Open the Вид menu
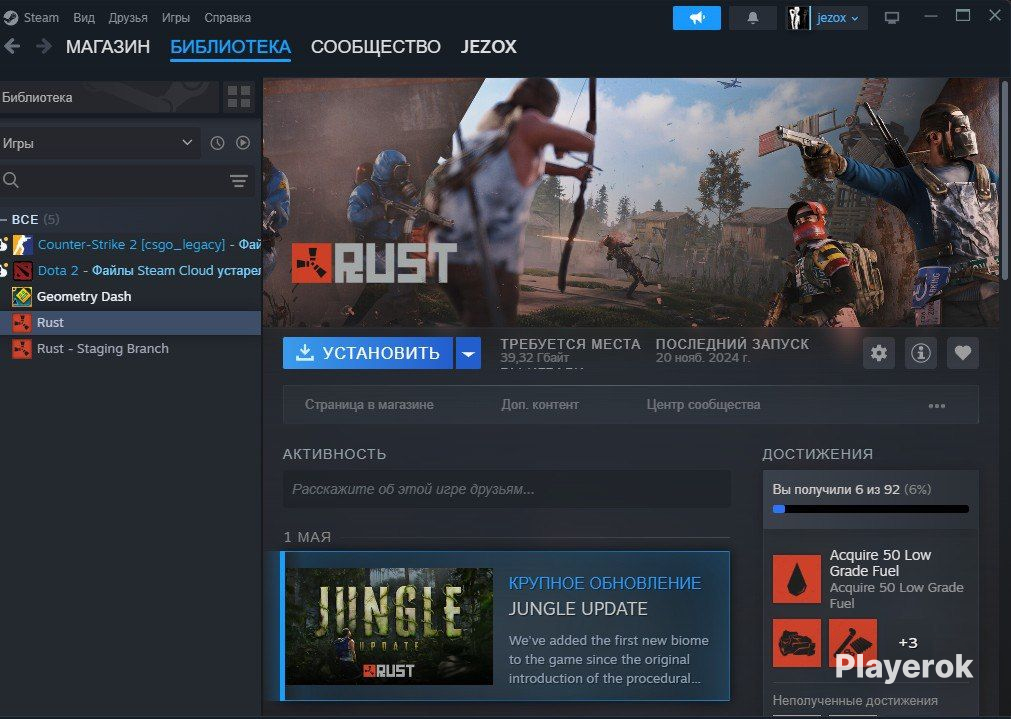Image resolution: width=1011 pixels, height=719 pixels. click(84, 17)
